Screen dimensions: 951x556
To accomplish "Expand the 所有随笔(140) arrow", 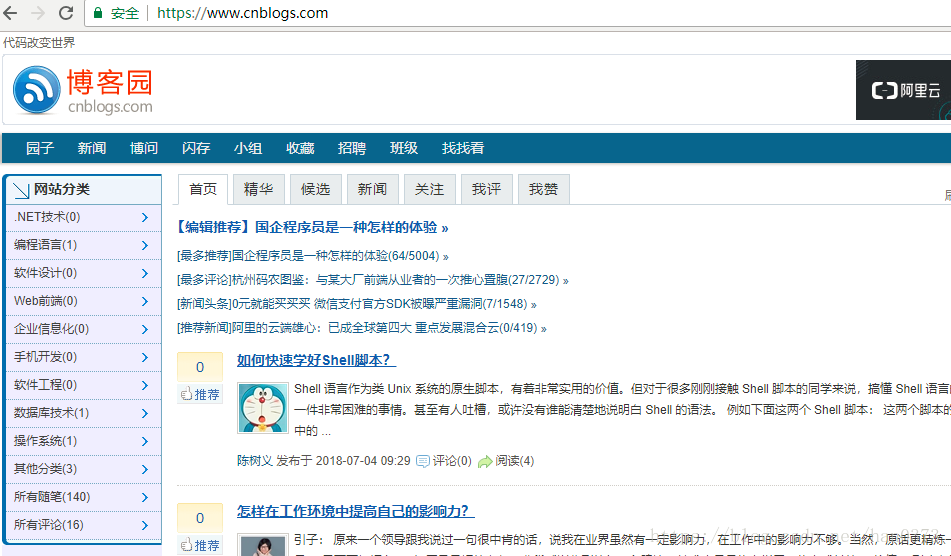I will (144, 497).
